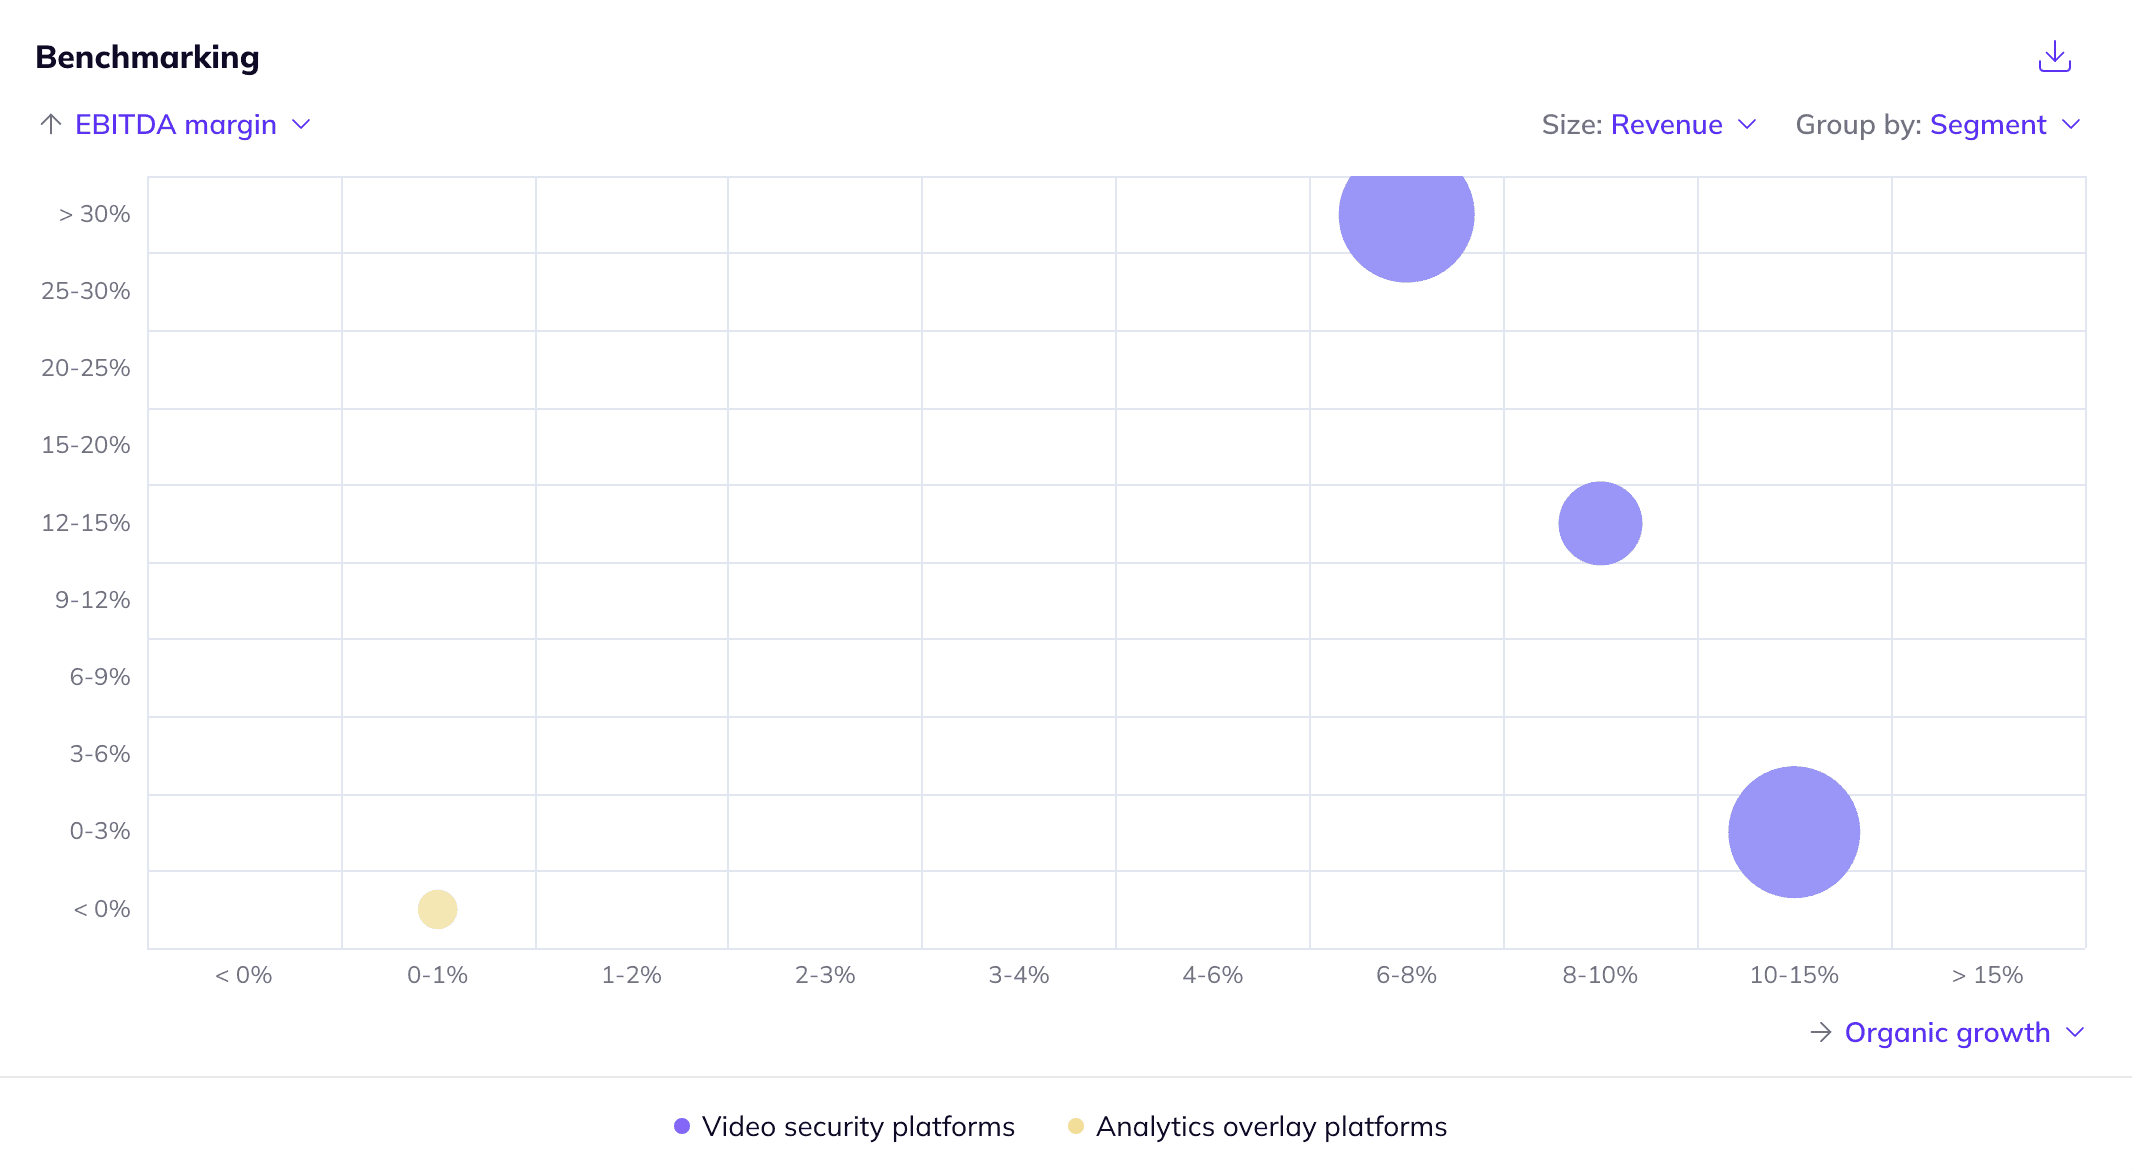Click the purple bubble in 10-15% growth column
Viewport: 2132px width, 1170px height.
coord(1794,832)
